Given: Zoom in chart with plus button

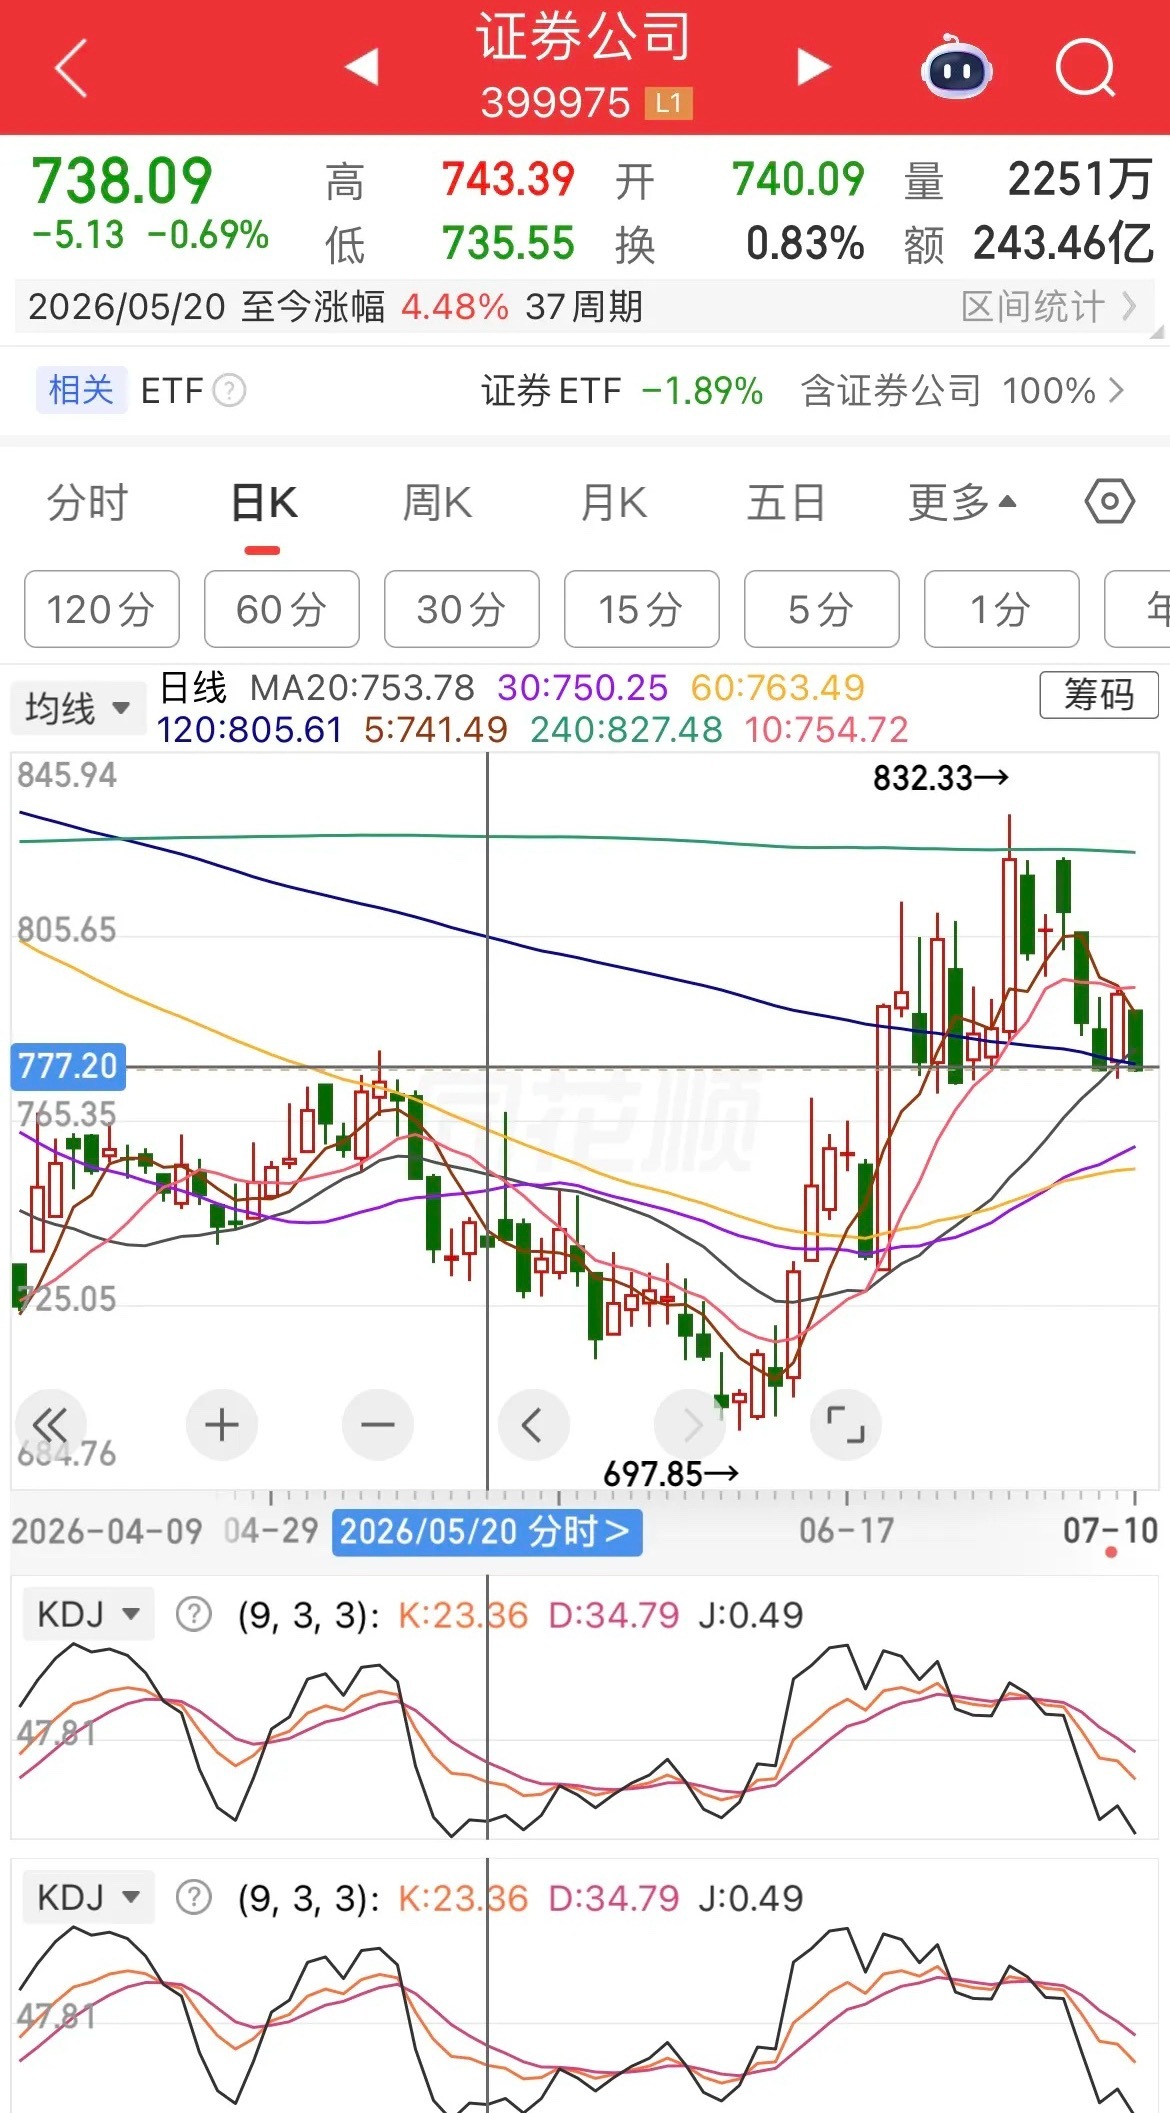Looking at the screenshot, I should click(x=221, y=1424).
